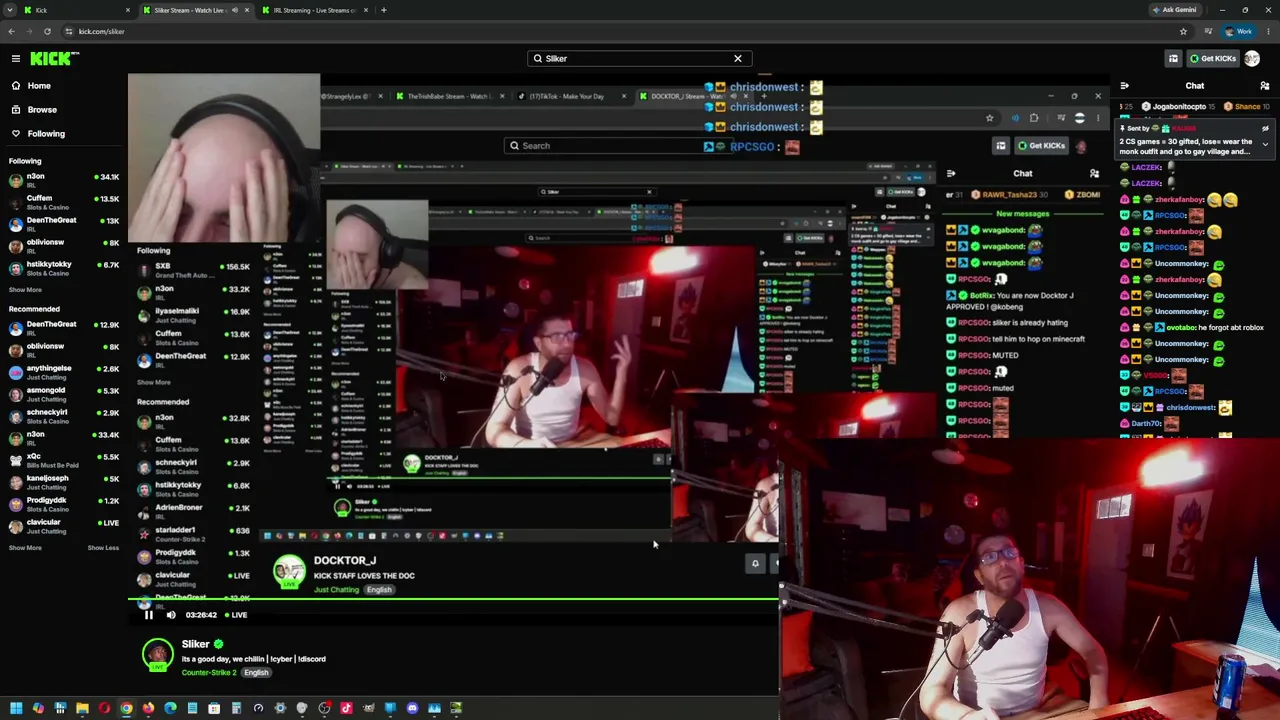1280x720 pixels.
Task: Open the chat users icon in Chat header
Action: (1265, 86)
